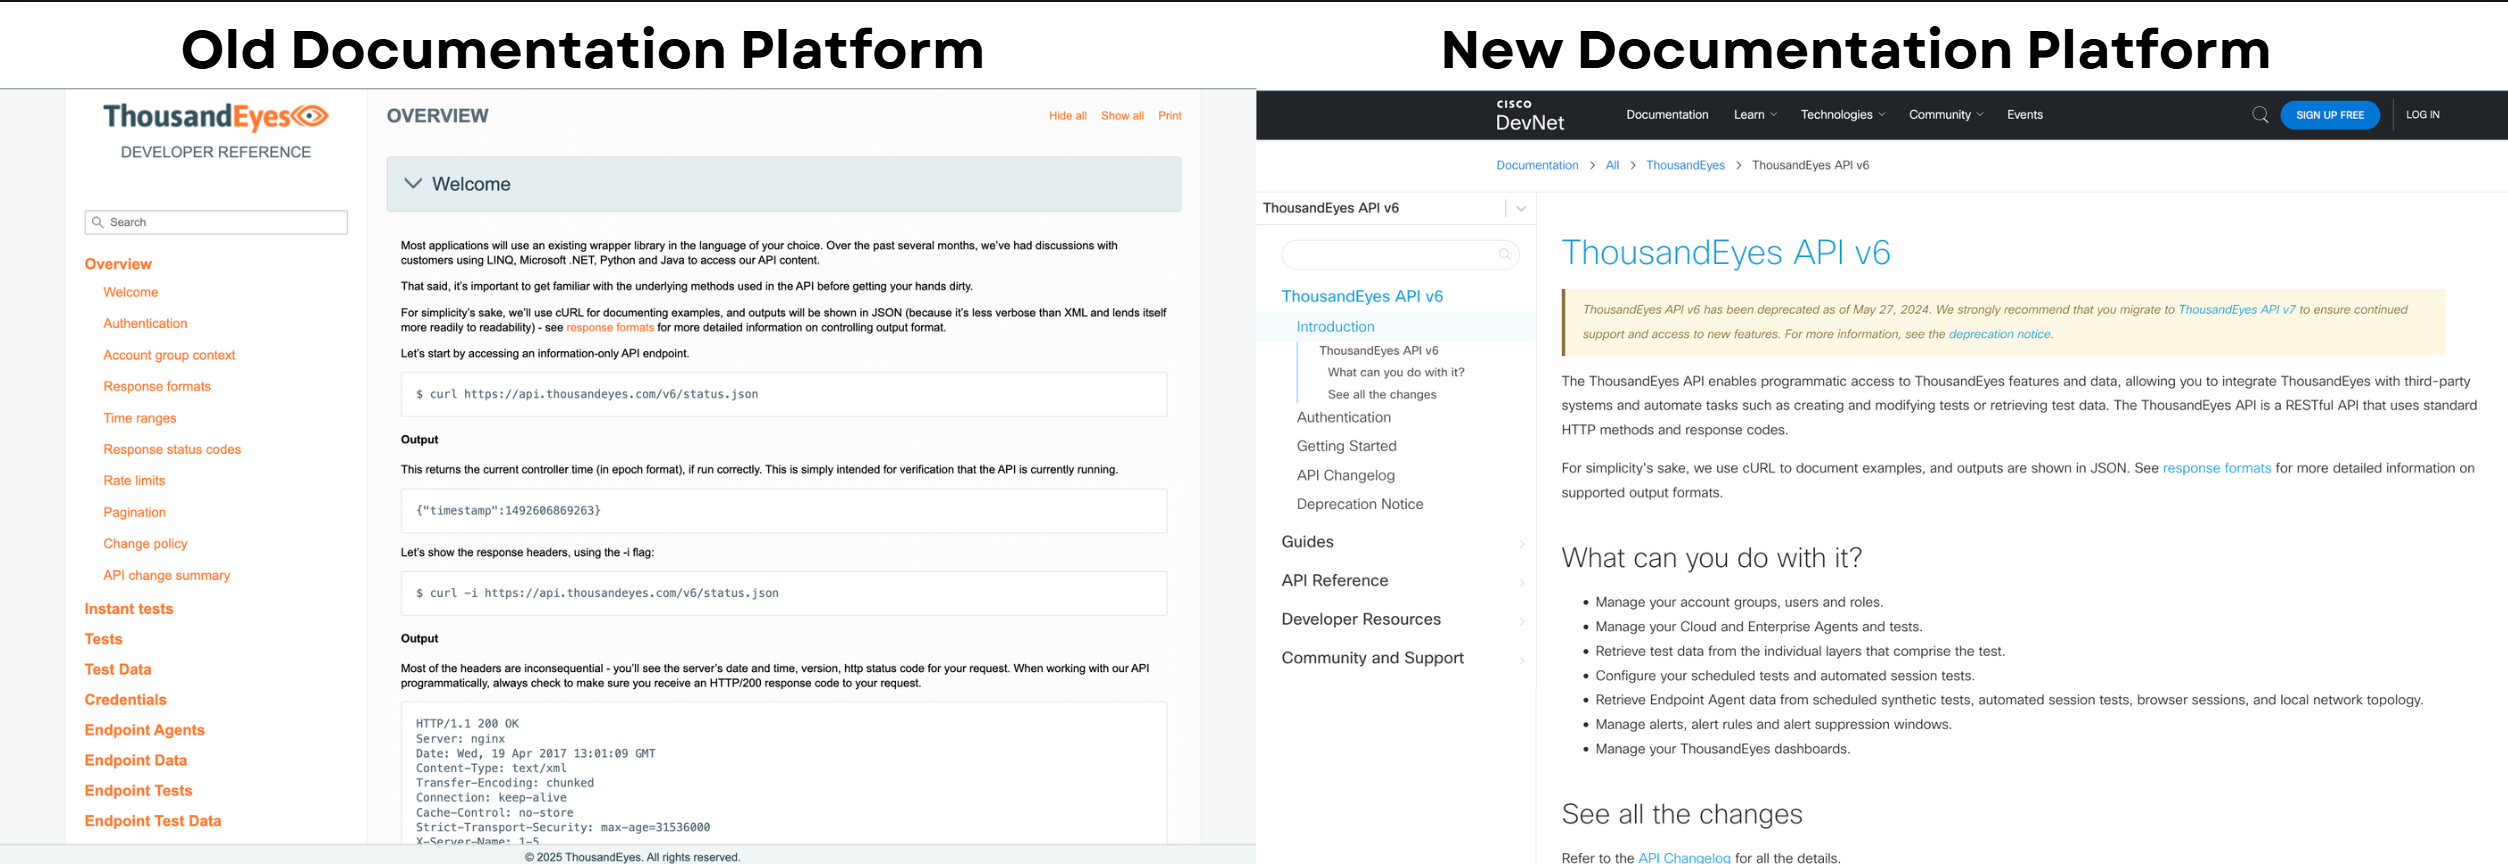Screen dimensions: 2508x864
Task: Click the SIGN UP FREE button
Action: click(x=2329, y=115)
